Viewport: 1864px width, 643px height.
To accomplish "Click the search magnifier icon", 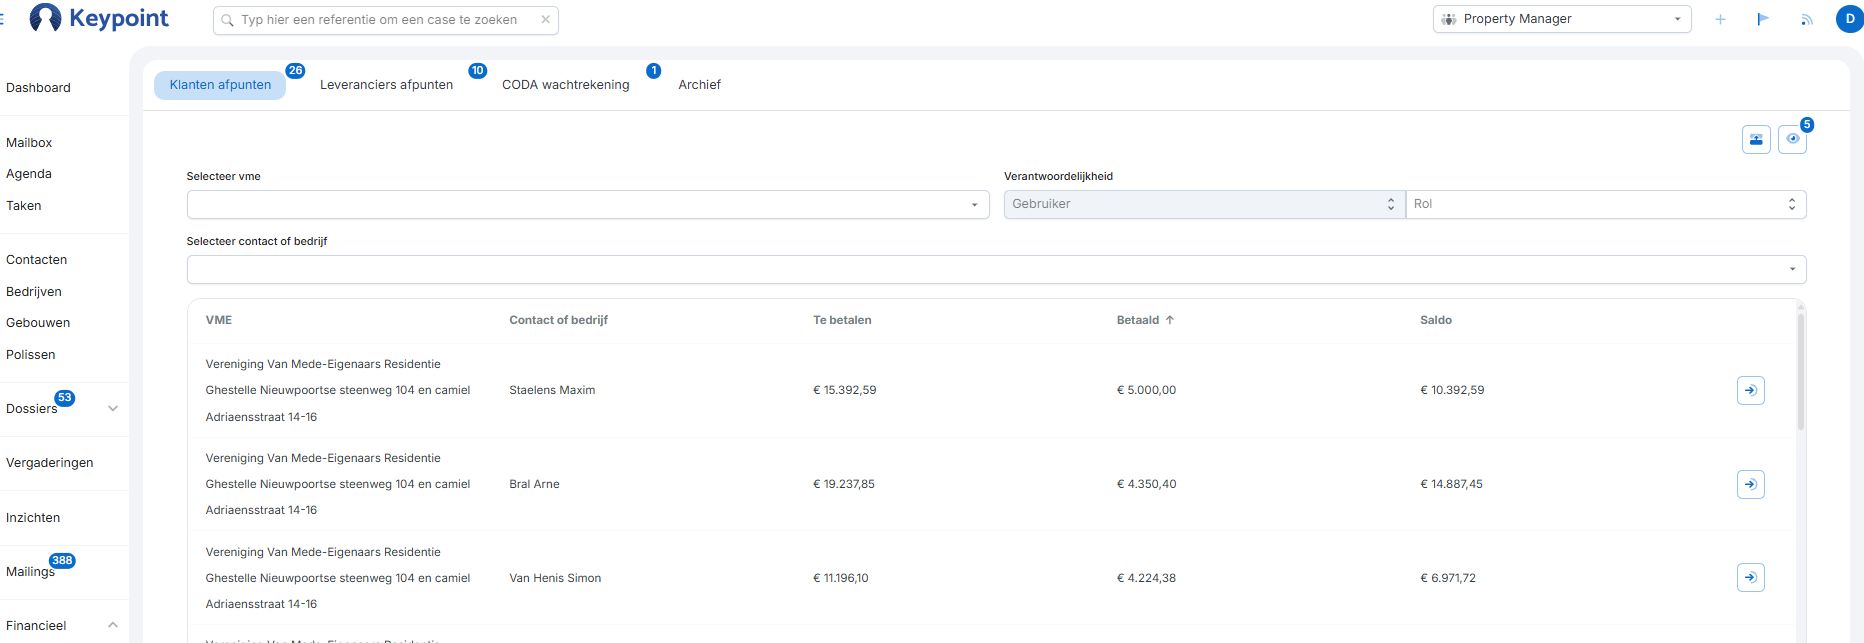I will pos(228,20).
